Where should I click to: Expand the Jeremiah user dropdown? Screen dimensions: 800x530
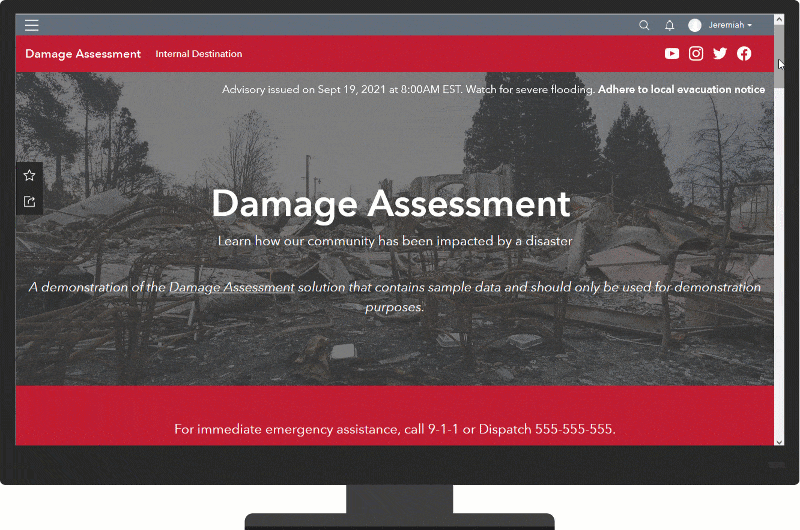pyautogui.click(x=730, y=25)
